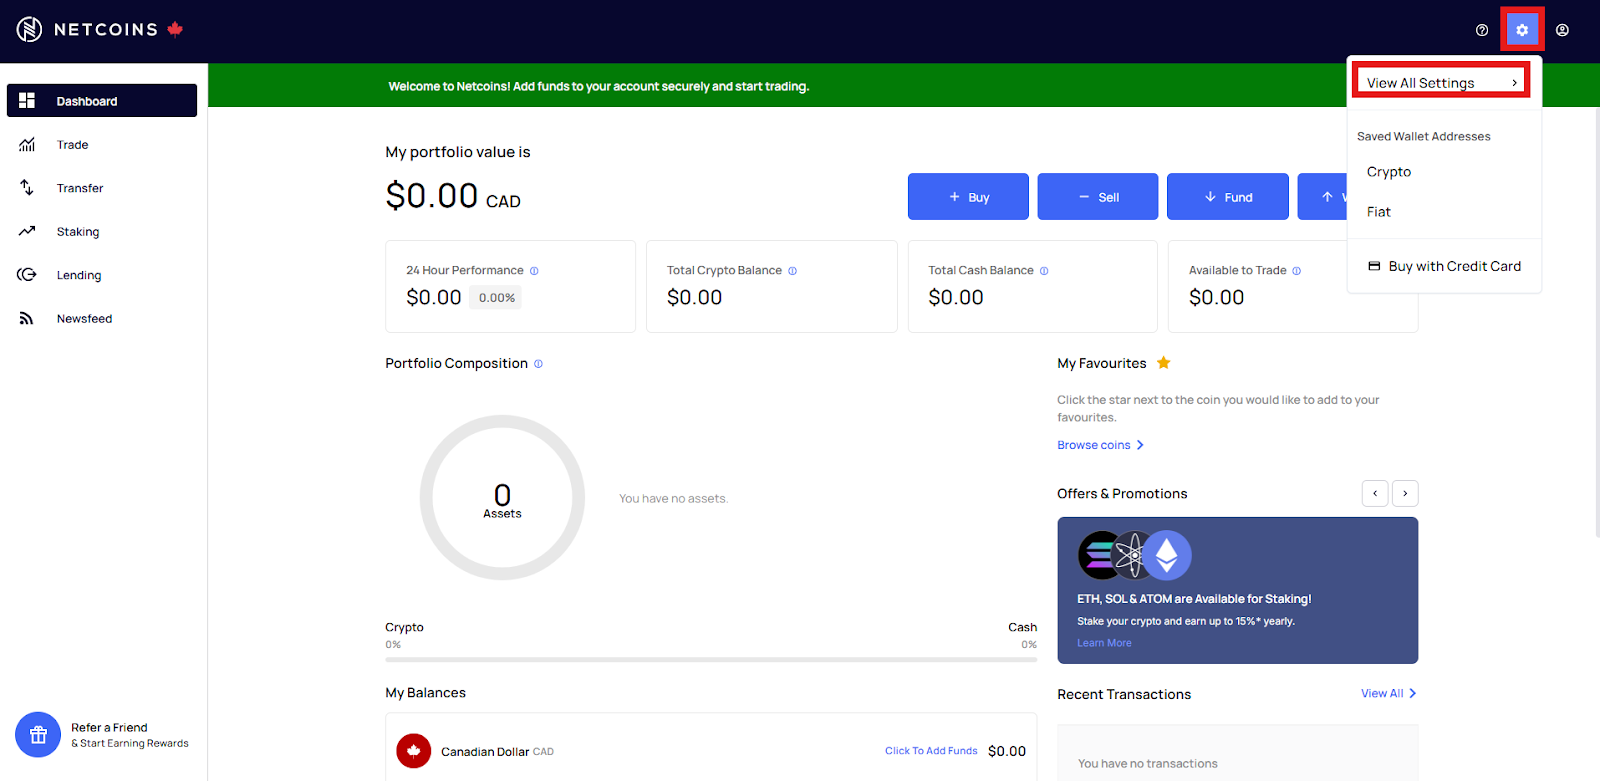This screenshot has width=1600, height=781.
Task: Select Fiat saved wallet addresses
Action: [x=1379, y=212]
